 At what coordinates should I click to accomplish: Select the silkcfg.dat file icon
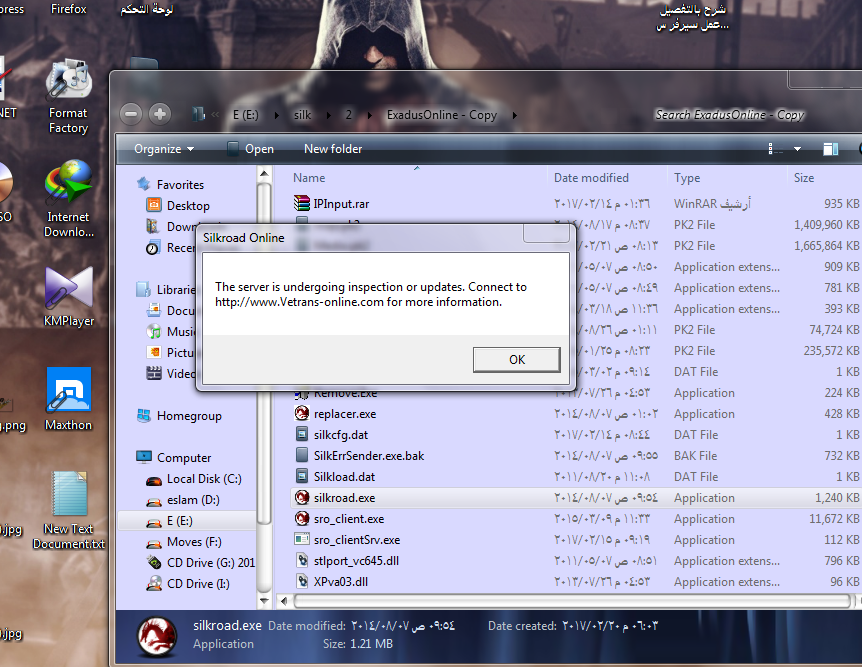(302, 434)
